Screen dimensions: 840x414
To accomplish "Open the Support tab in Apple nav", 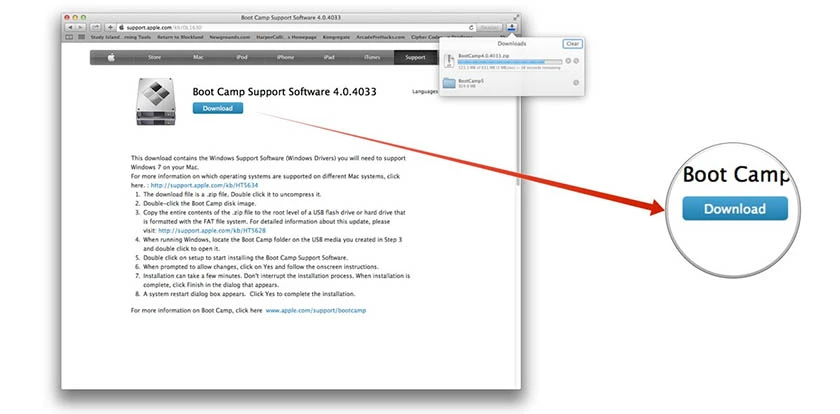I will (x=415, y=57).
